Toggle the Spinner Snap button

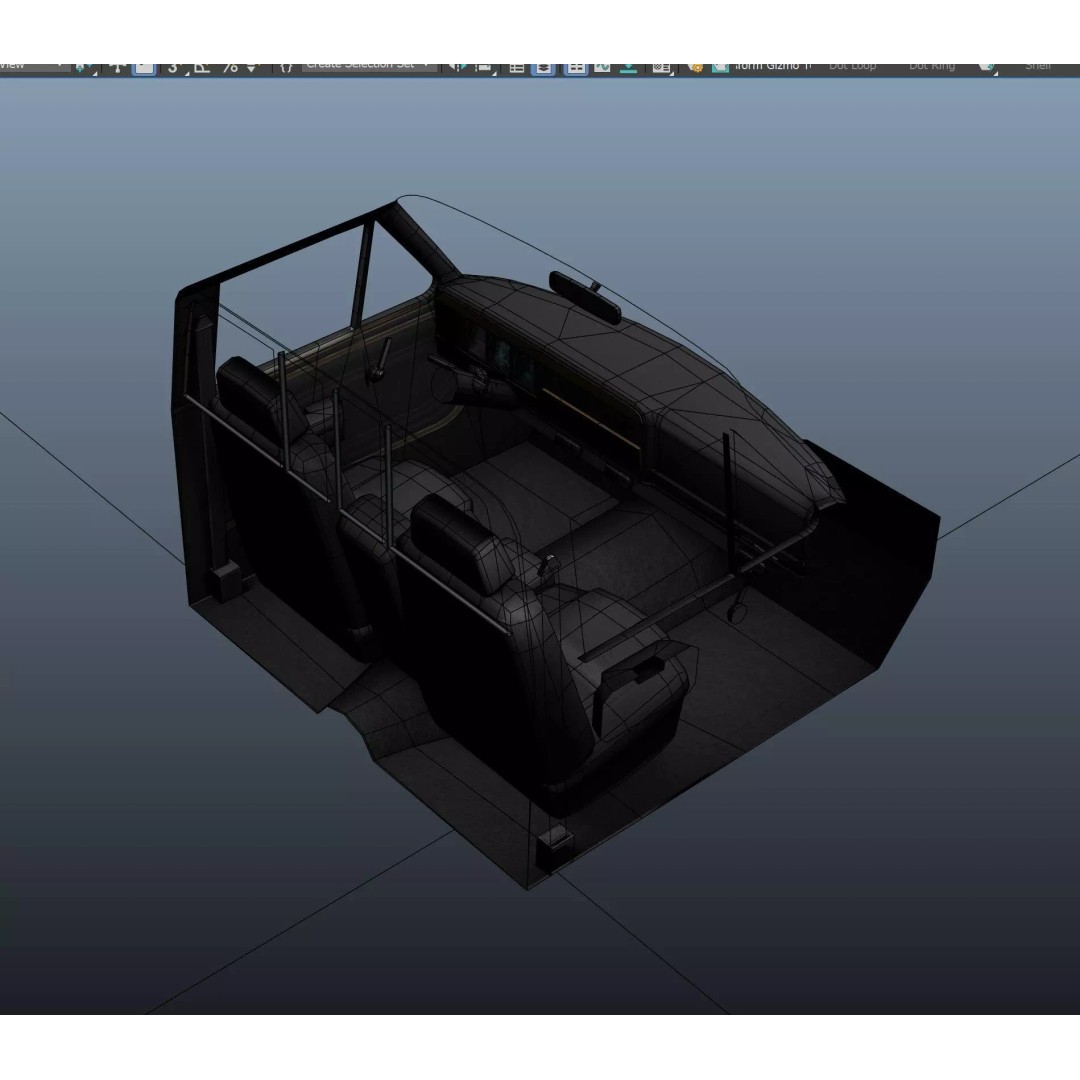coord(252,68)
